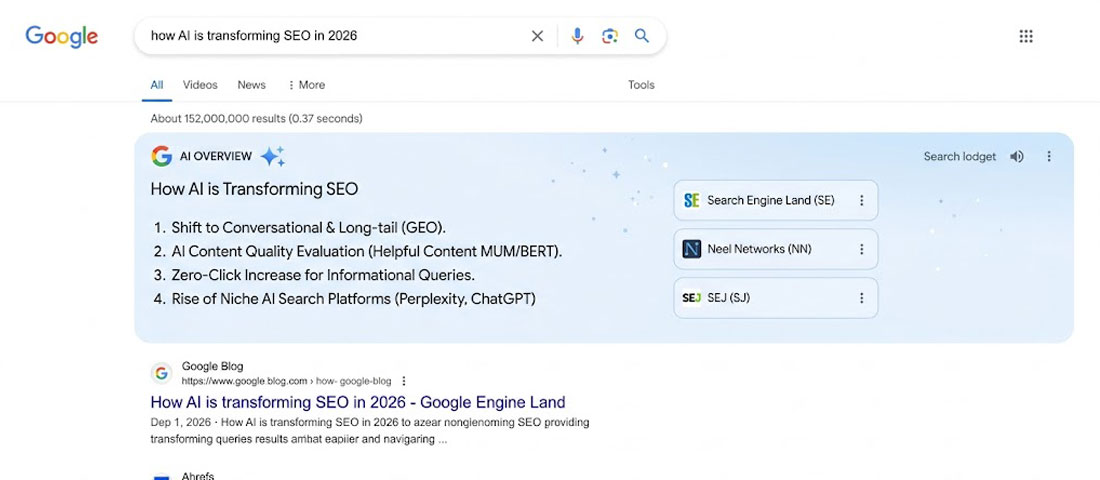Screen dimensions: 1100x480
Task: Click inside the search query field
Action: 337,36
